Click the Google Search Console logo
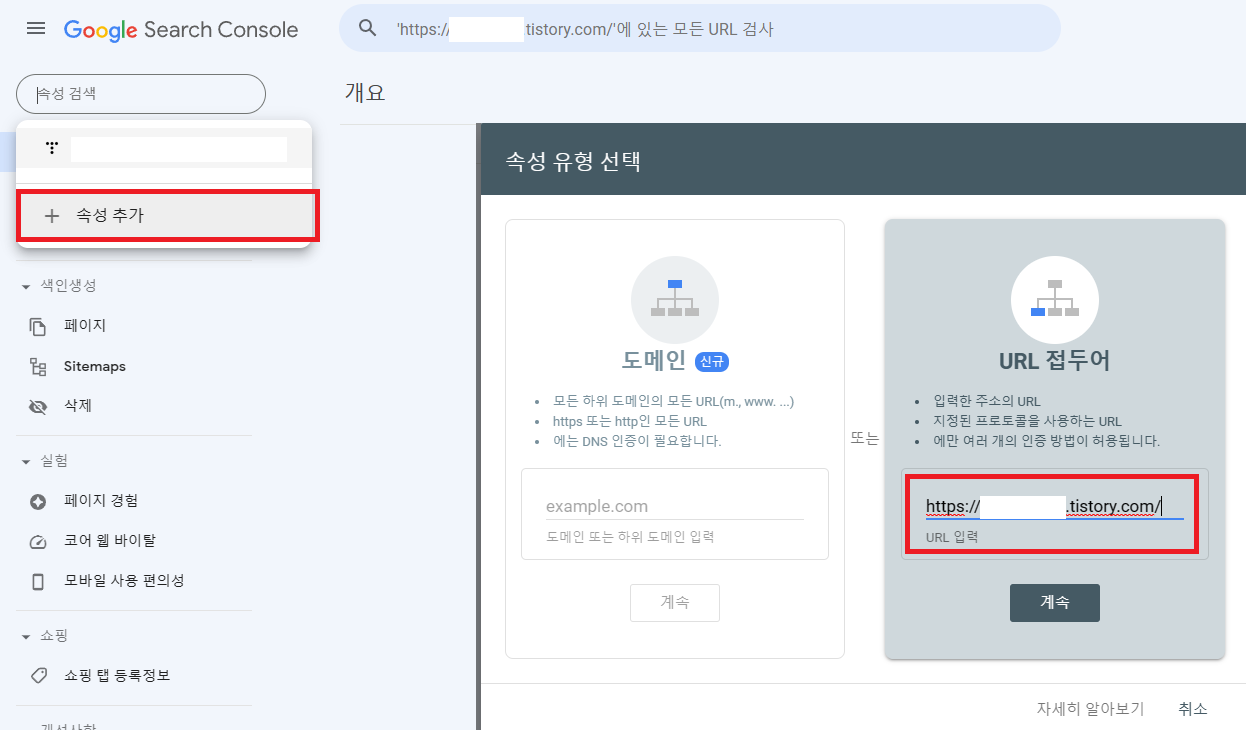Viewport: 1246px width, 730px height. click(181, 30)
